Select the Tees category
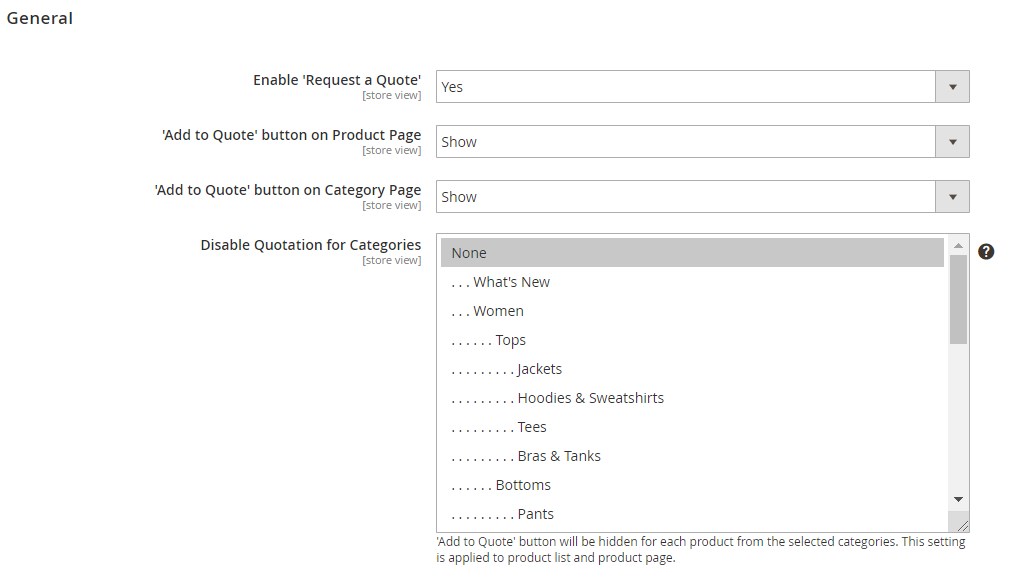Screen dimensions: 1010x581 pyautogui.click(x=692, y=427)
